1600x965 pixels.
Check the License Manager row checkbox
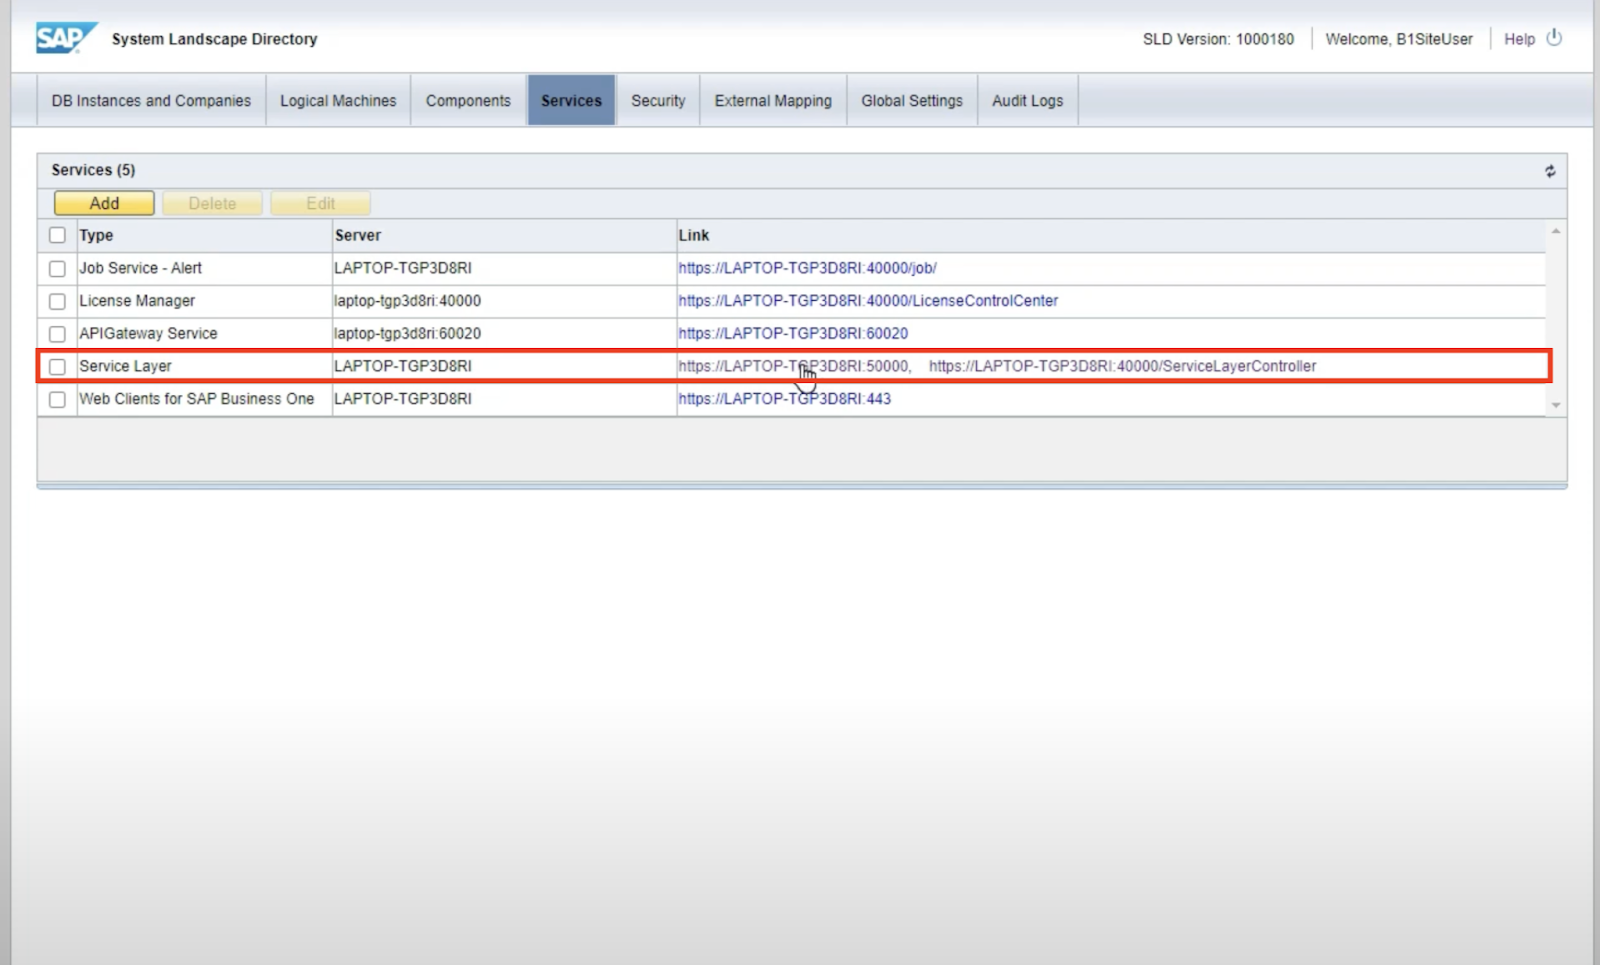click(x=57, y=301)
